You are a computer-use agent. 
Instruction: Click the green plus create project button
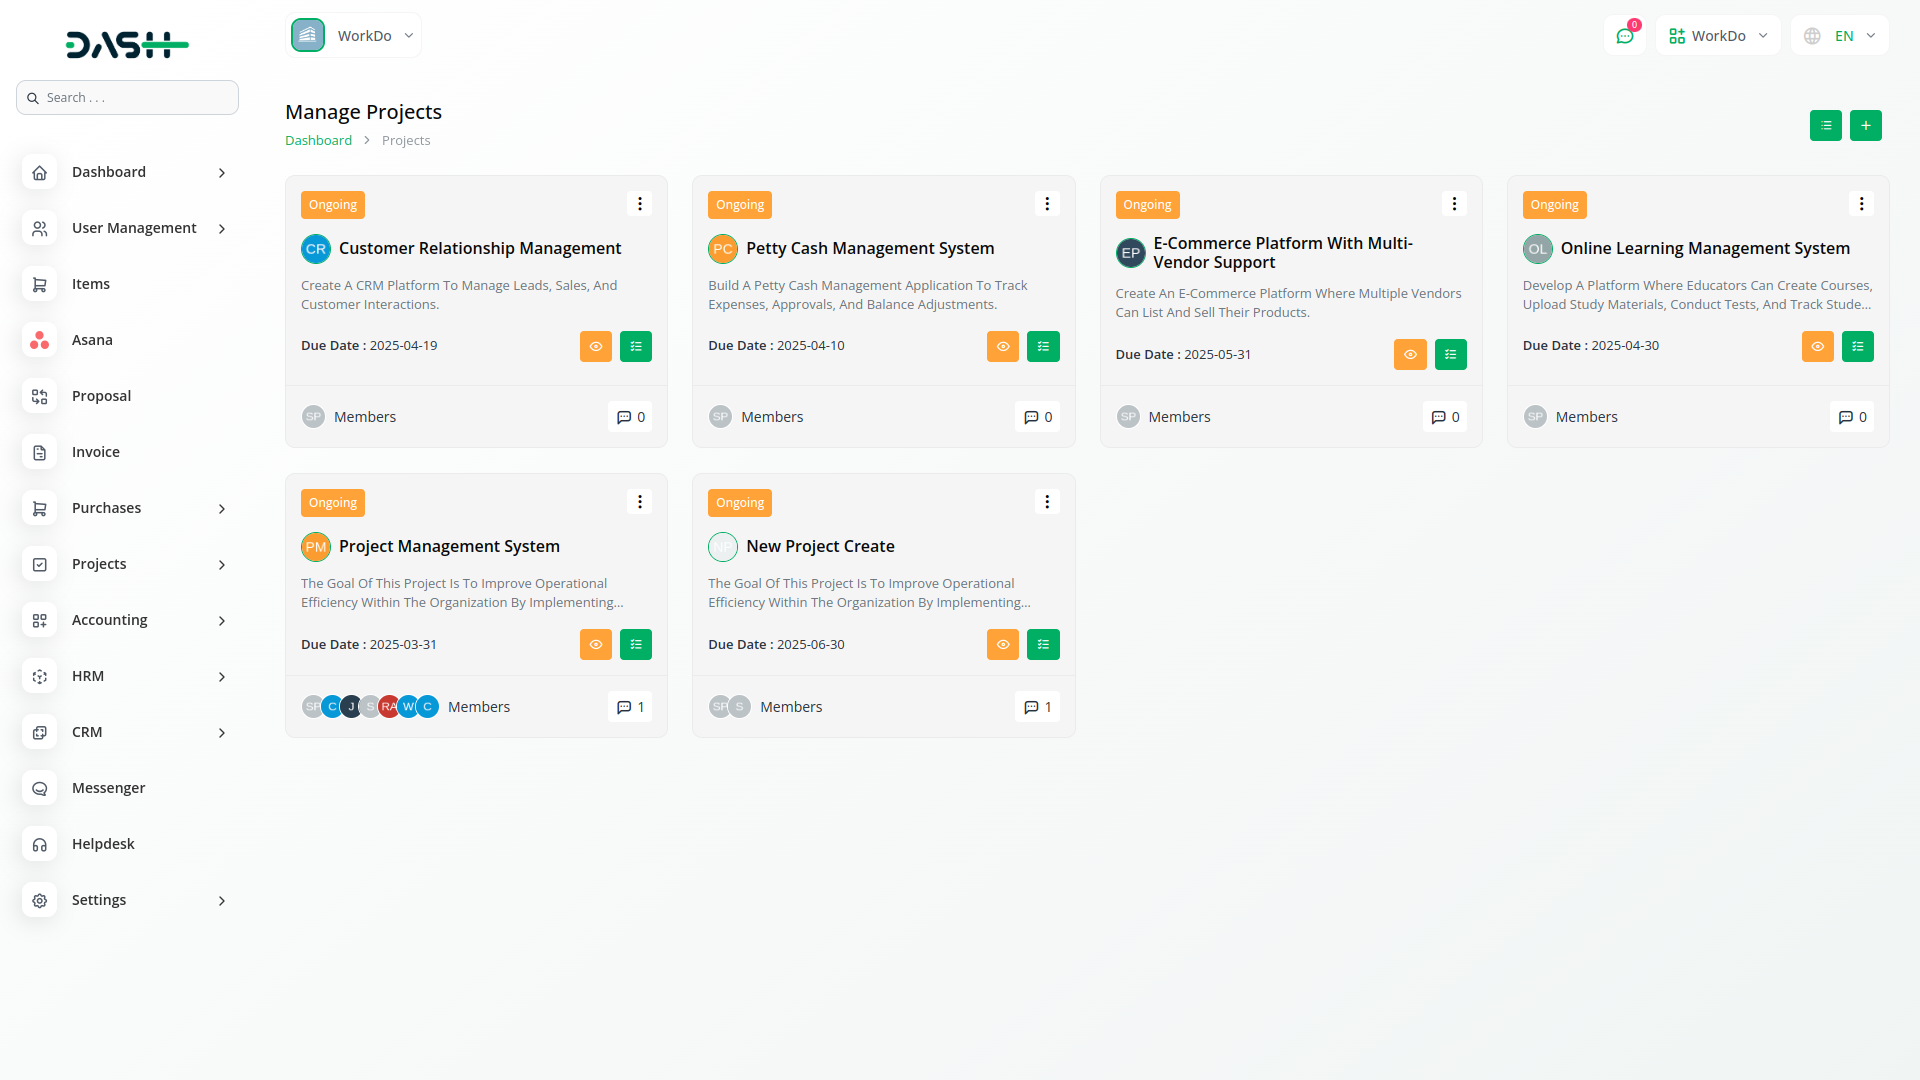pyautogui.click(x=1865, y=126)
